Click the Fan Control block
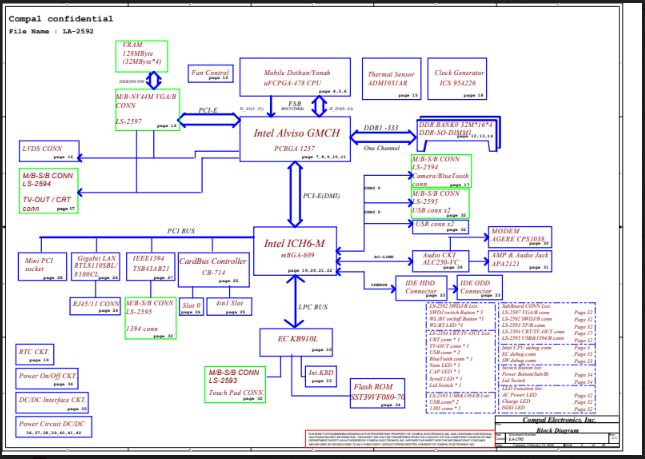This screenshot has width=645, height=459. click(x=211, y=74)
